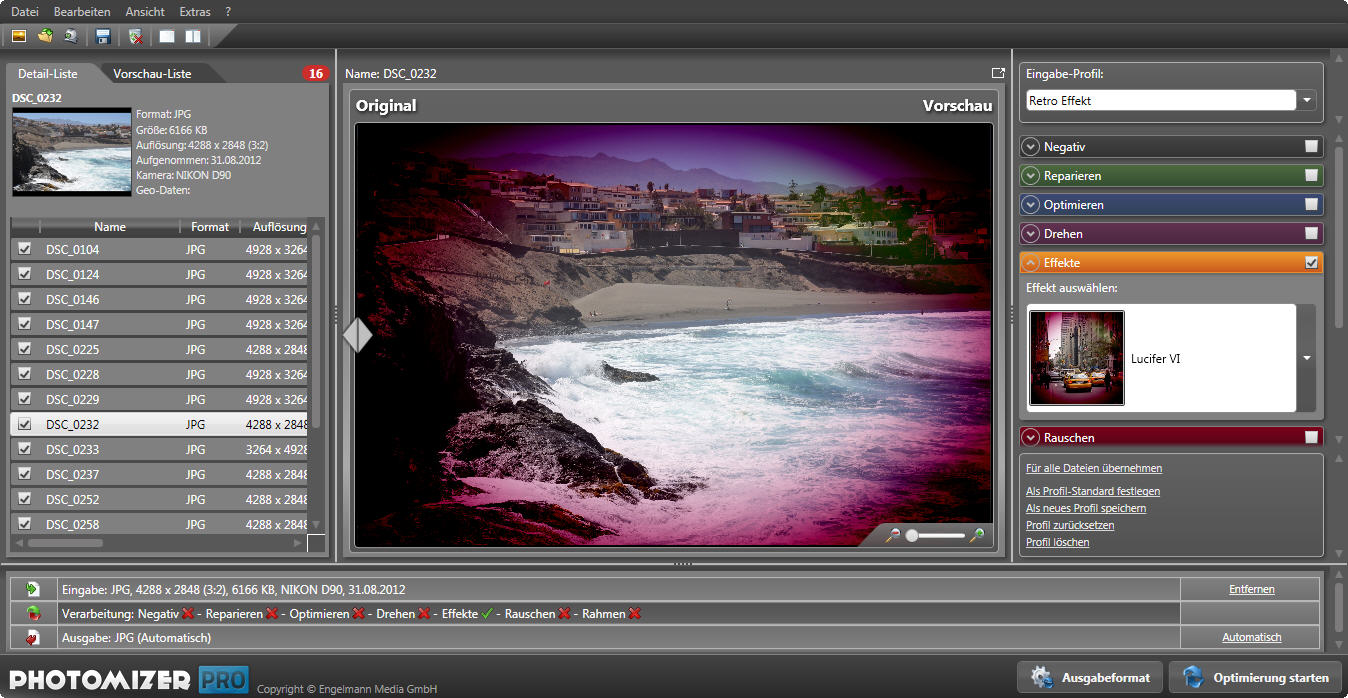Switch to the Vorschau-Liste tab
1348x698 pixels.
(x=152, y=74)
